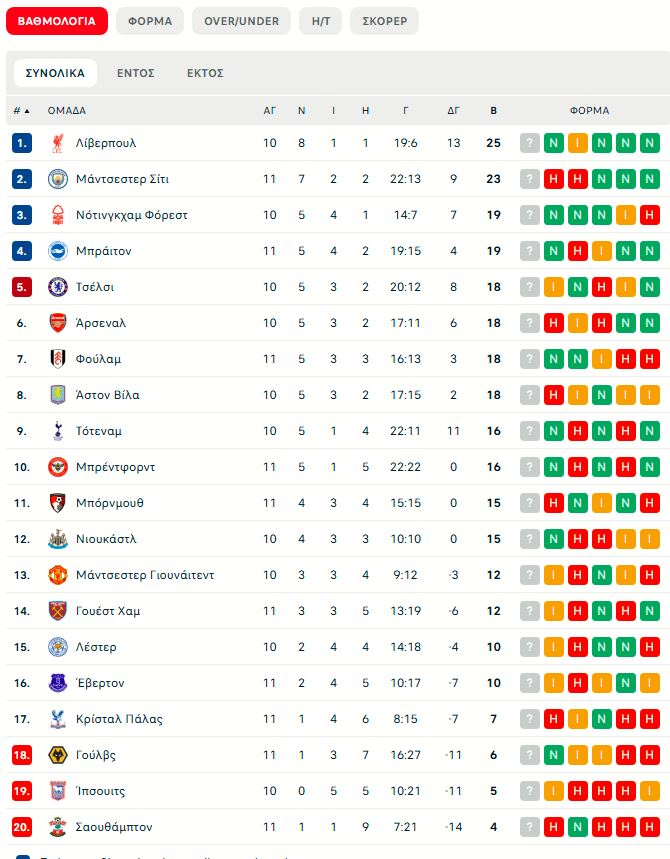Screen dimensions: 670x859
Task: Click Southampton's last red H form badge
Action: (x=650, y=827)
